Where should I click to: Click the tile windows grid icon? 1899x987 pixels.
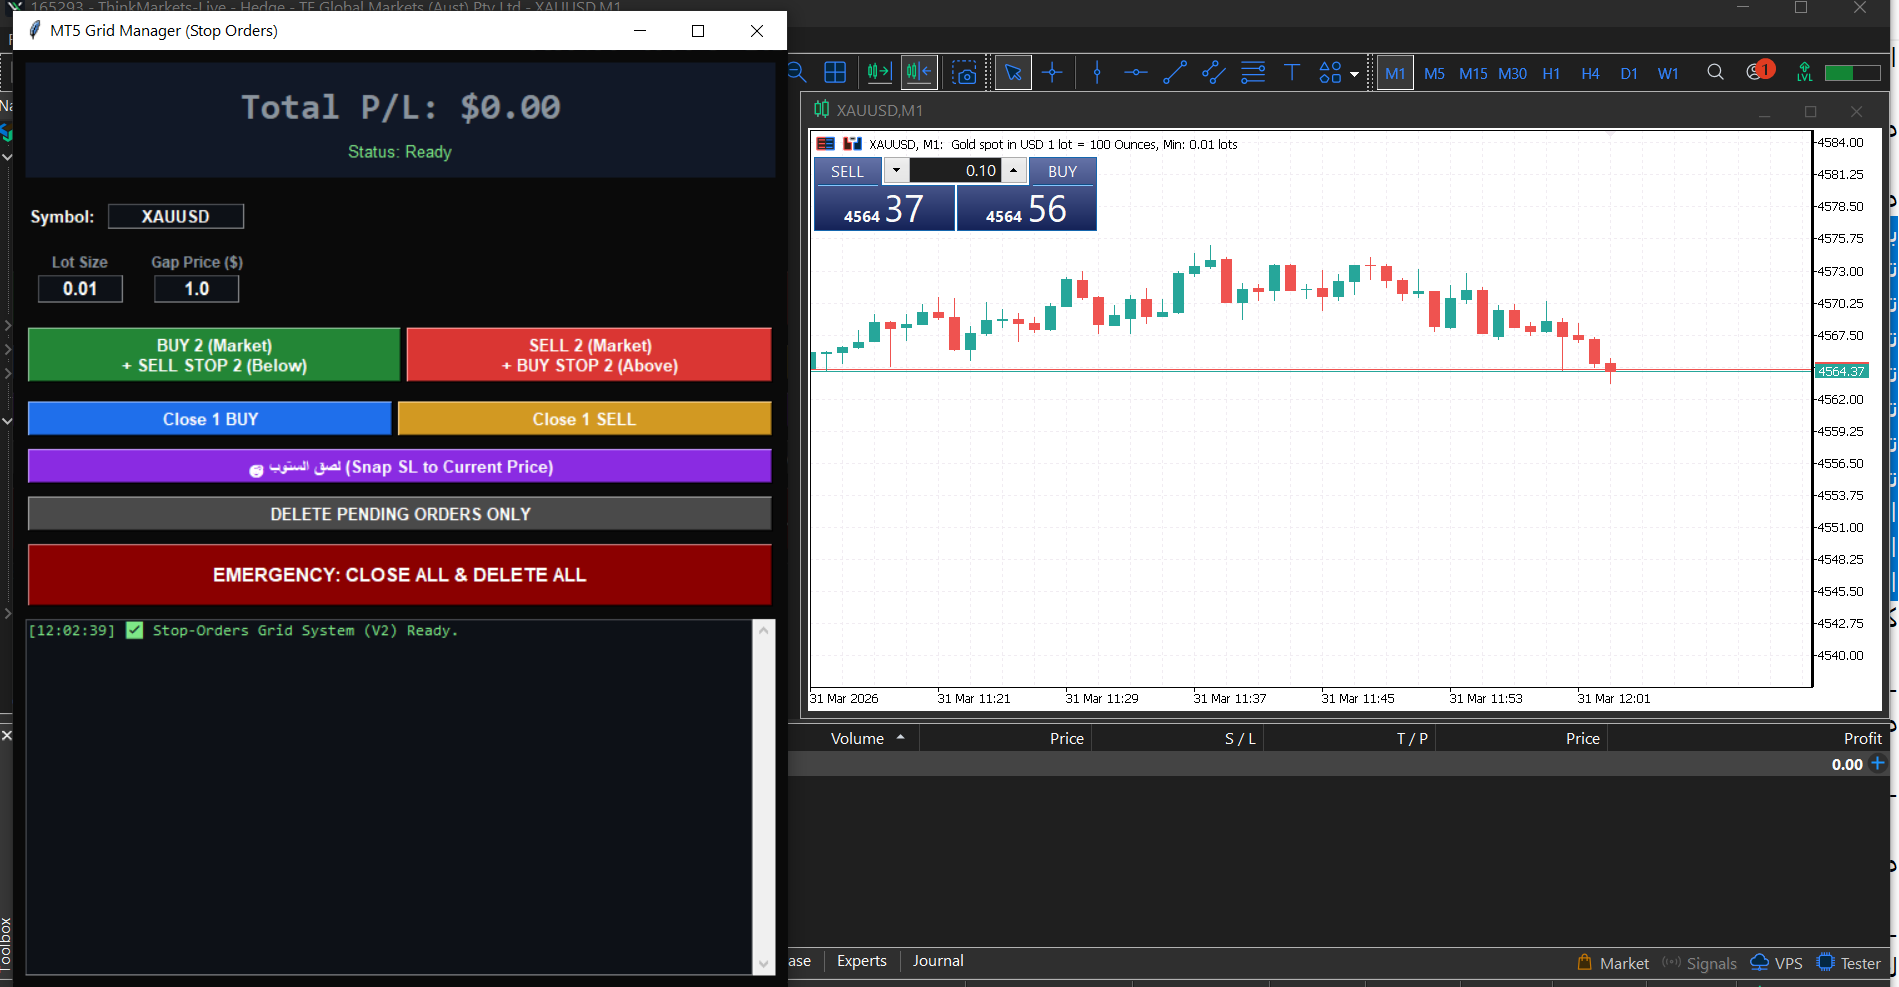[x=835, y=72]
